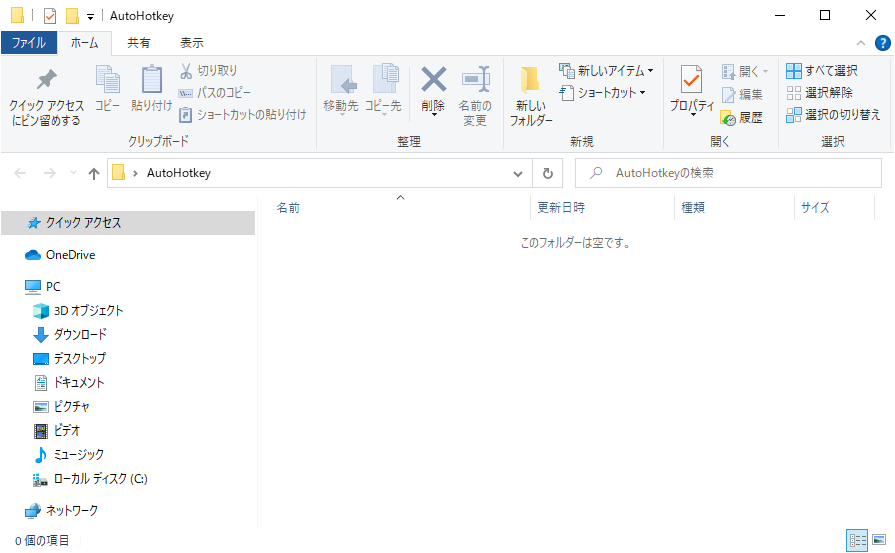Open the ファイル tab
Image resolution: width=895 pixels, height=553 pixels.
[x=29, y=43]
